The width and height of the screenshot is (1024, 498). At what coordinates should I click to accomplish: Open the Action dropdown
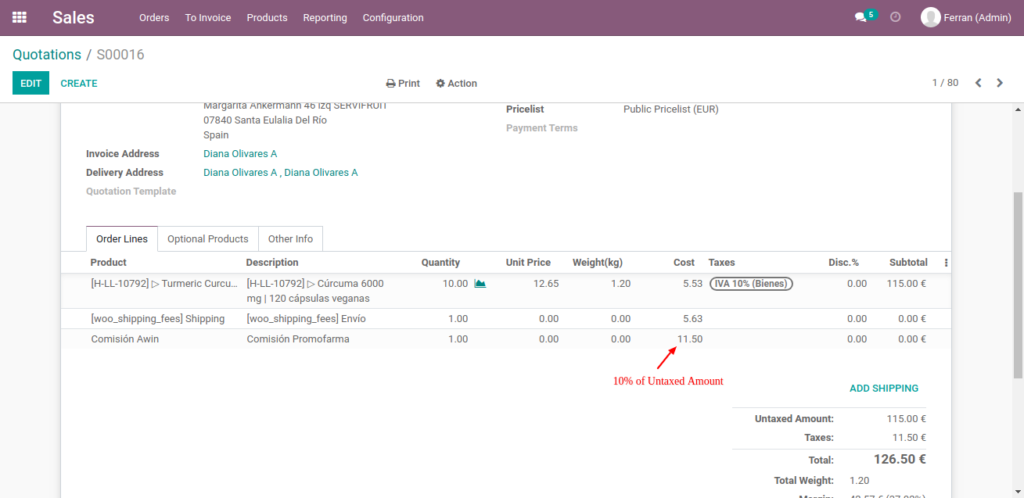(x=456, y=84)
